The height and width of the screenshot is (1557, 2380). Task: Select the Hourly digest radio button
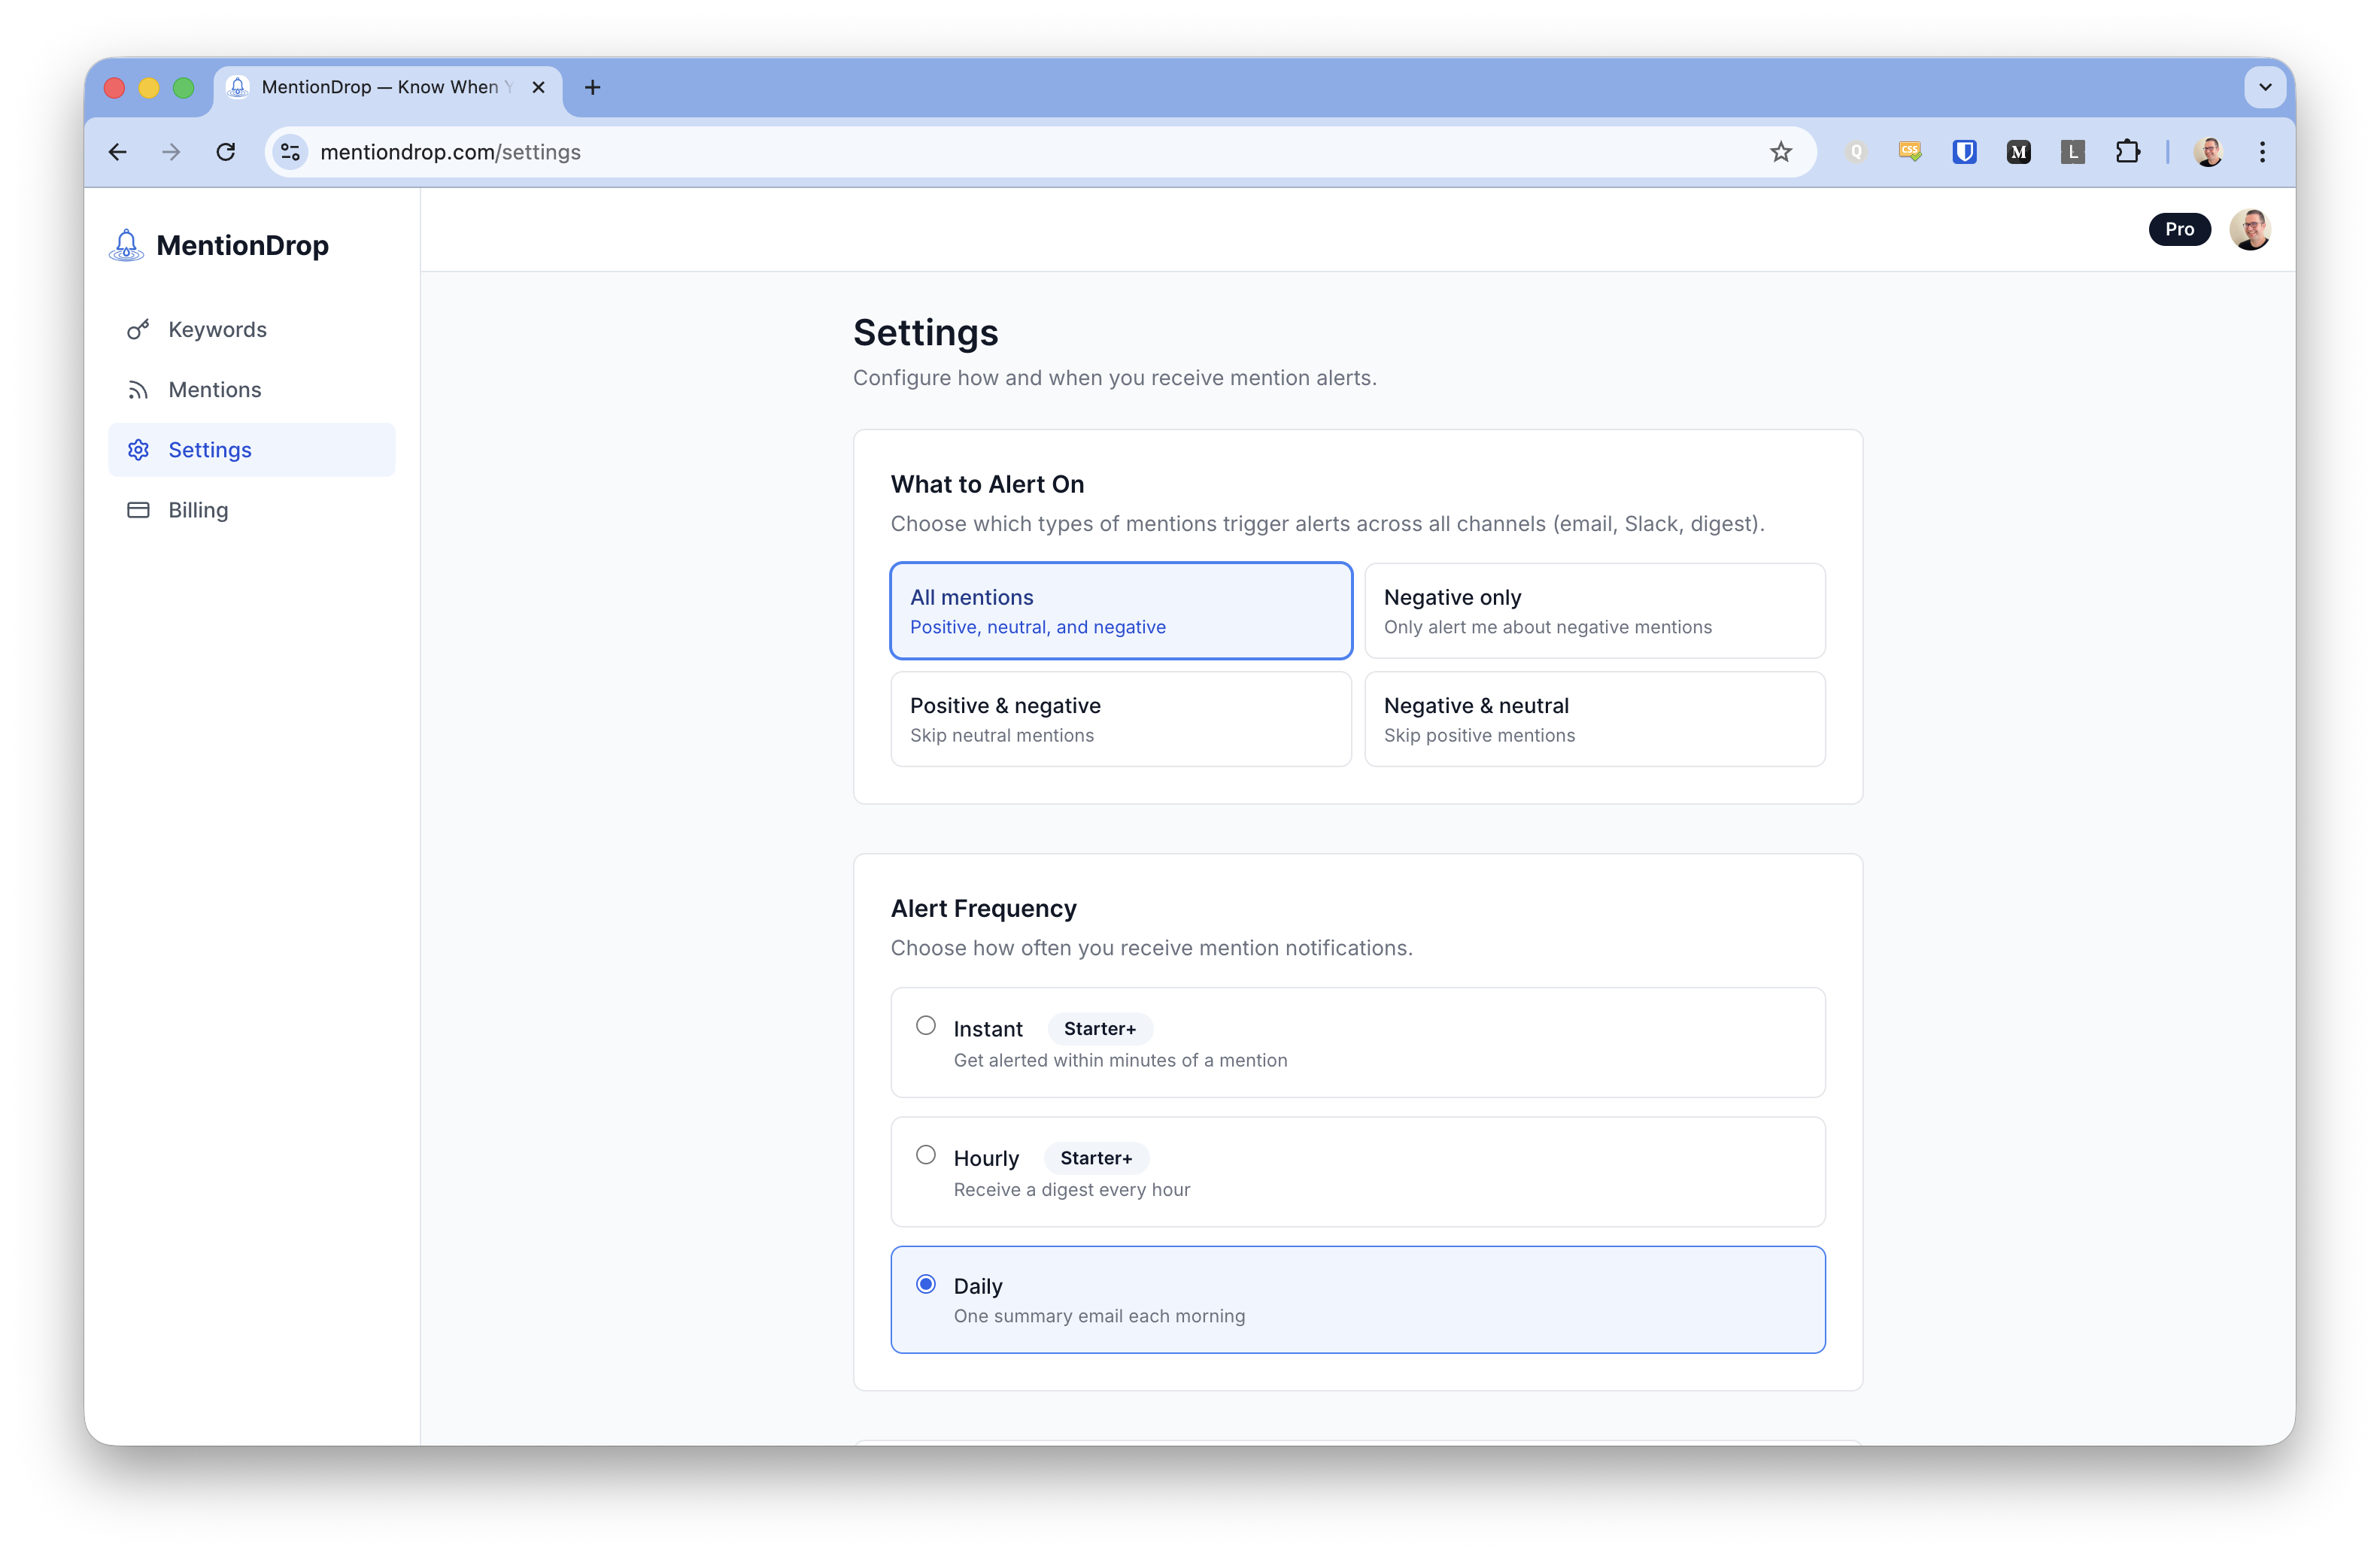(x=926, y=1154)
